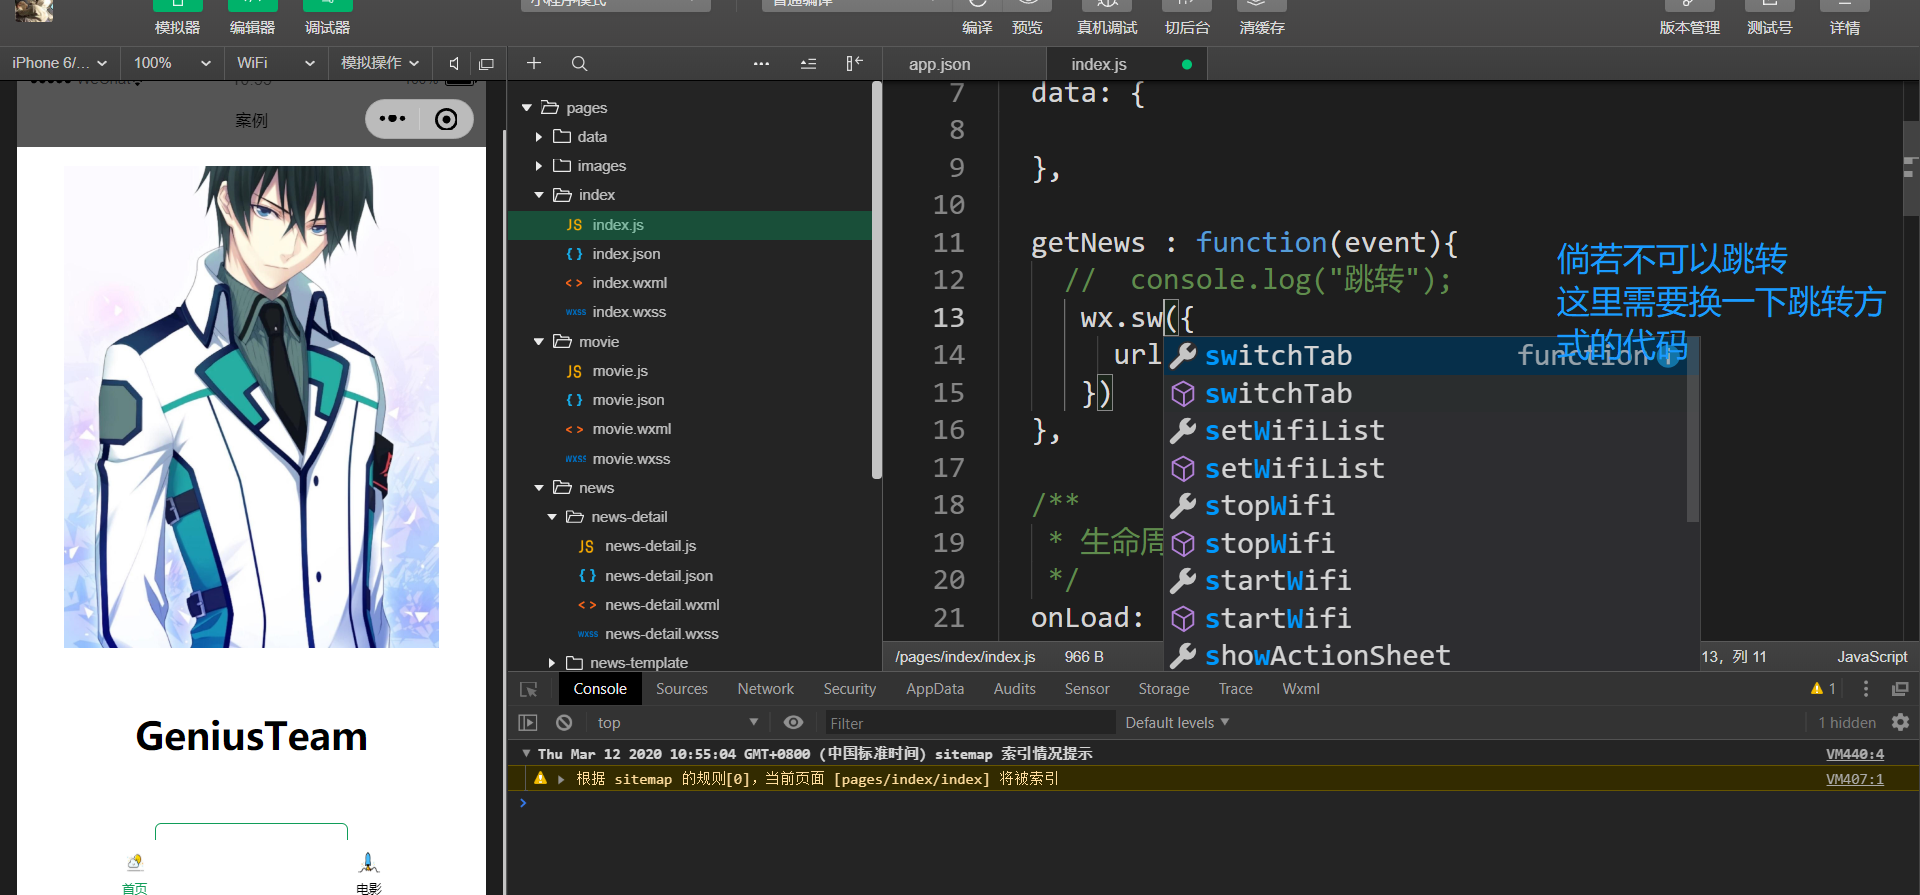The width and height of the screenshot is (1920, 895).
Task: Collapse the pages folder
Action: tap(527, 108)
